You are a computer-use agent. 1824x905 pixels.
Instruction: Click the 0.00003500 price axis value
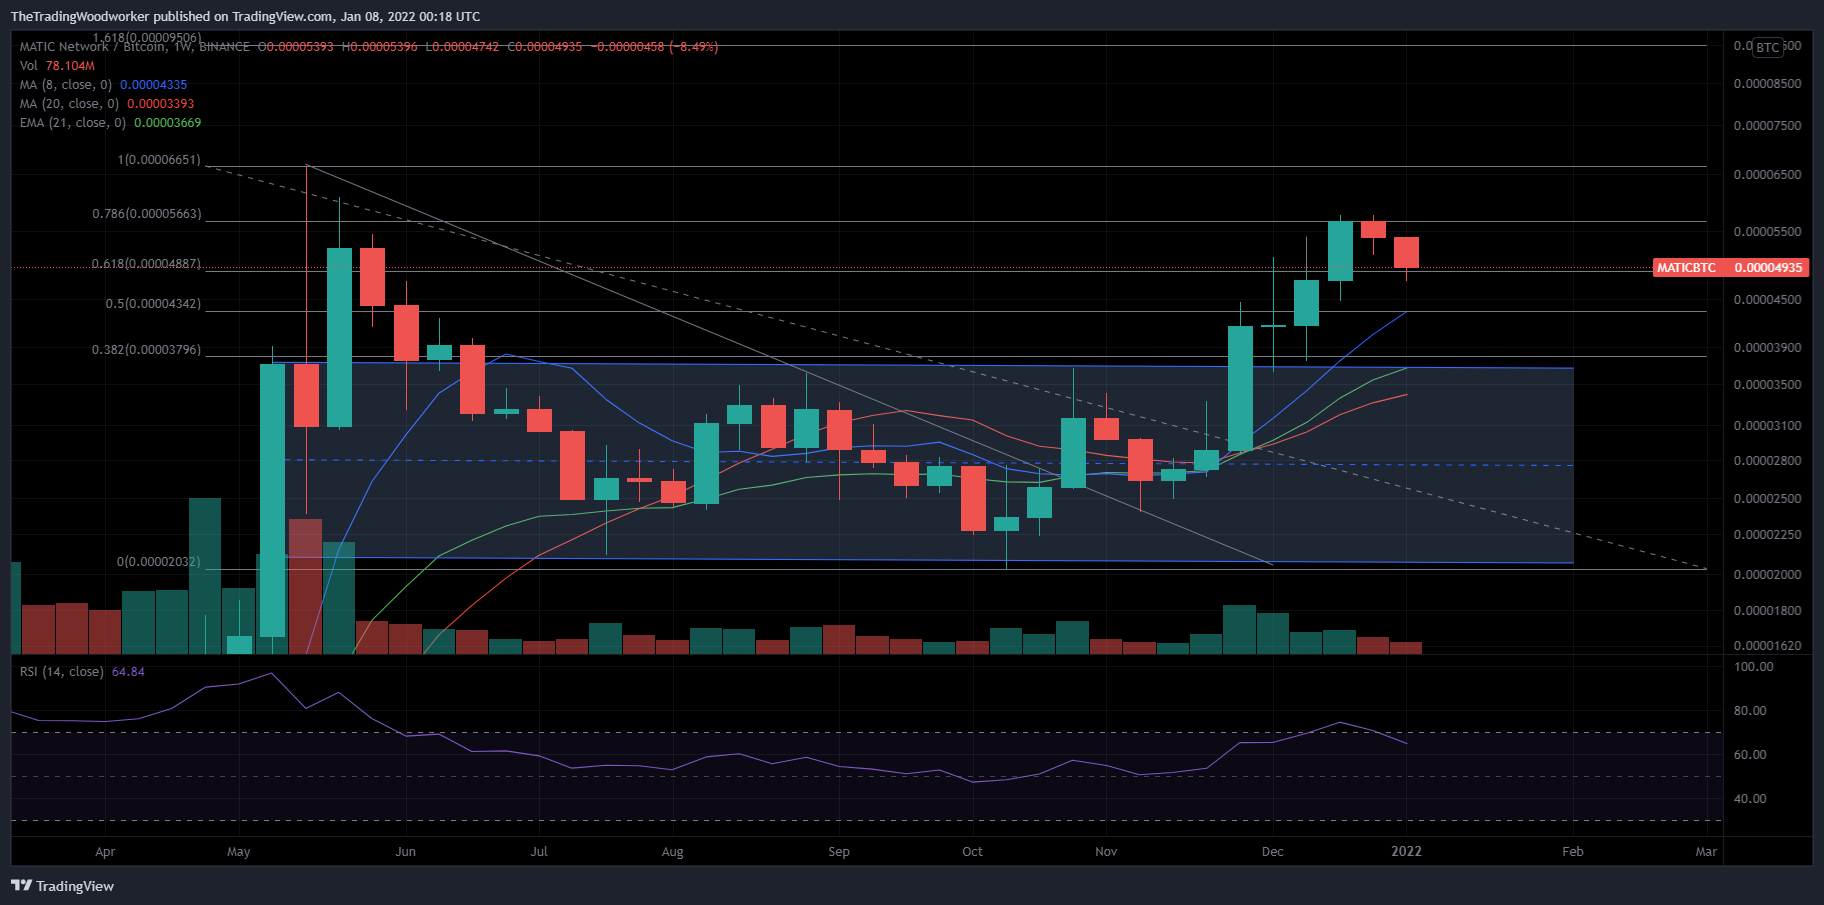coord(1767,385)
